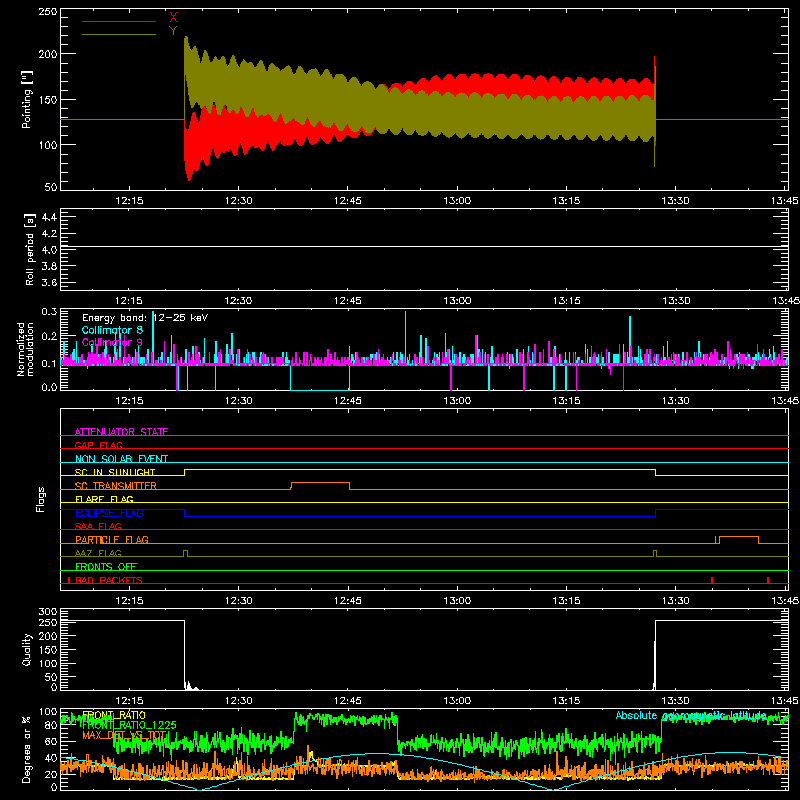Click the magenta Collimator 9 legend entry
Screen dimensions: 800x800
pos(112,342)
